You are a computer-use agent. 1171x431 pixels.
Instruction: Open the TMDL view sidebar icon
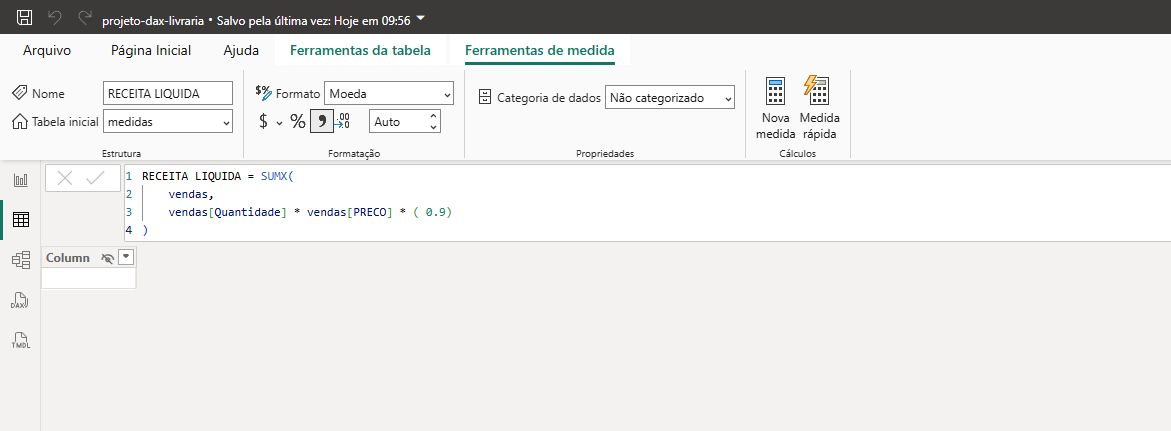pyautogui.click(x=20, y=341)
